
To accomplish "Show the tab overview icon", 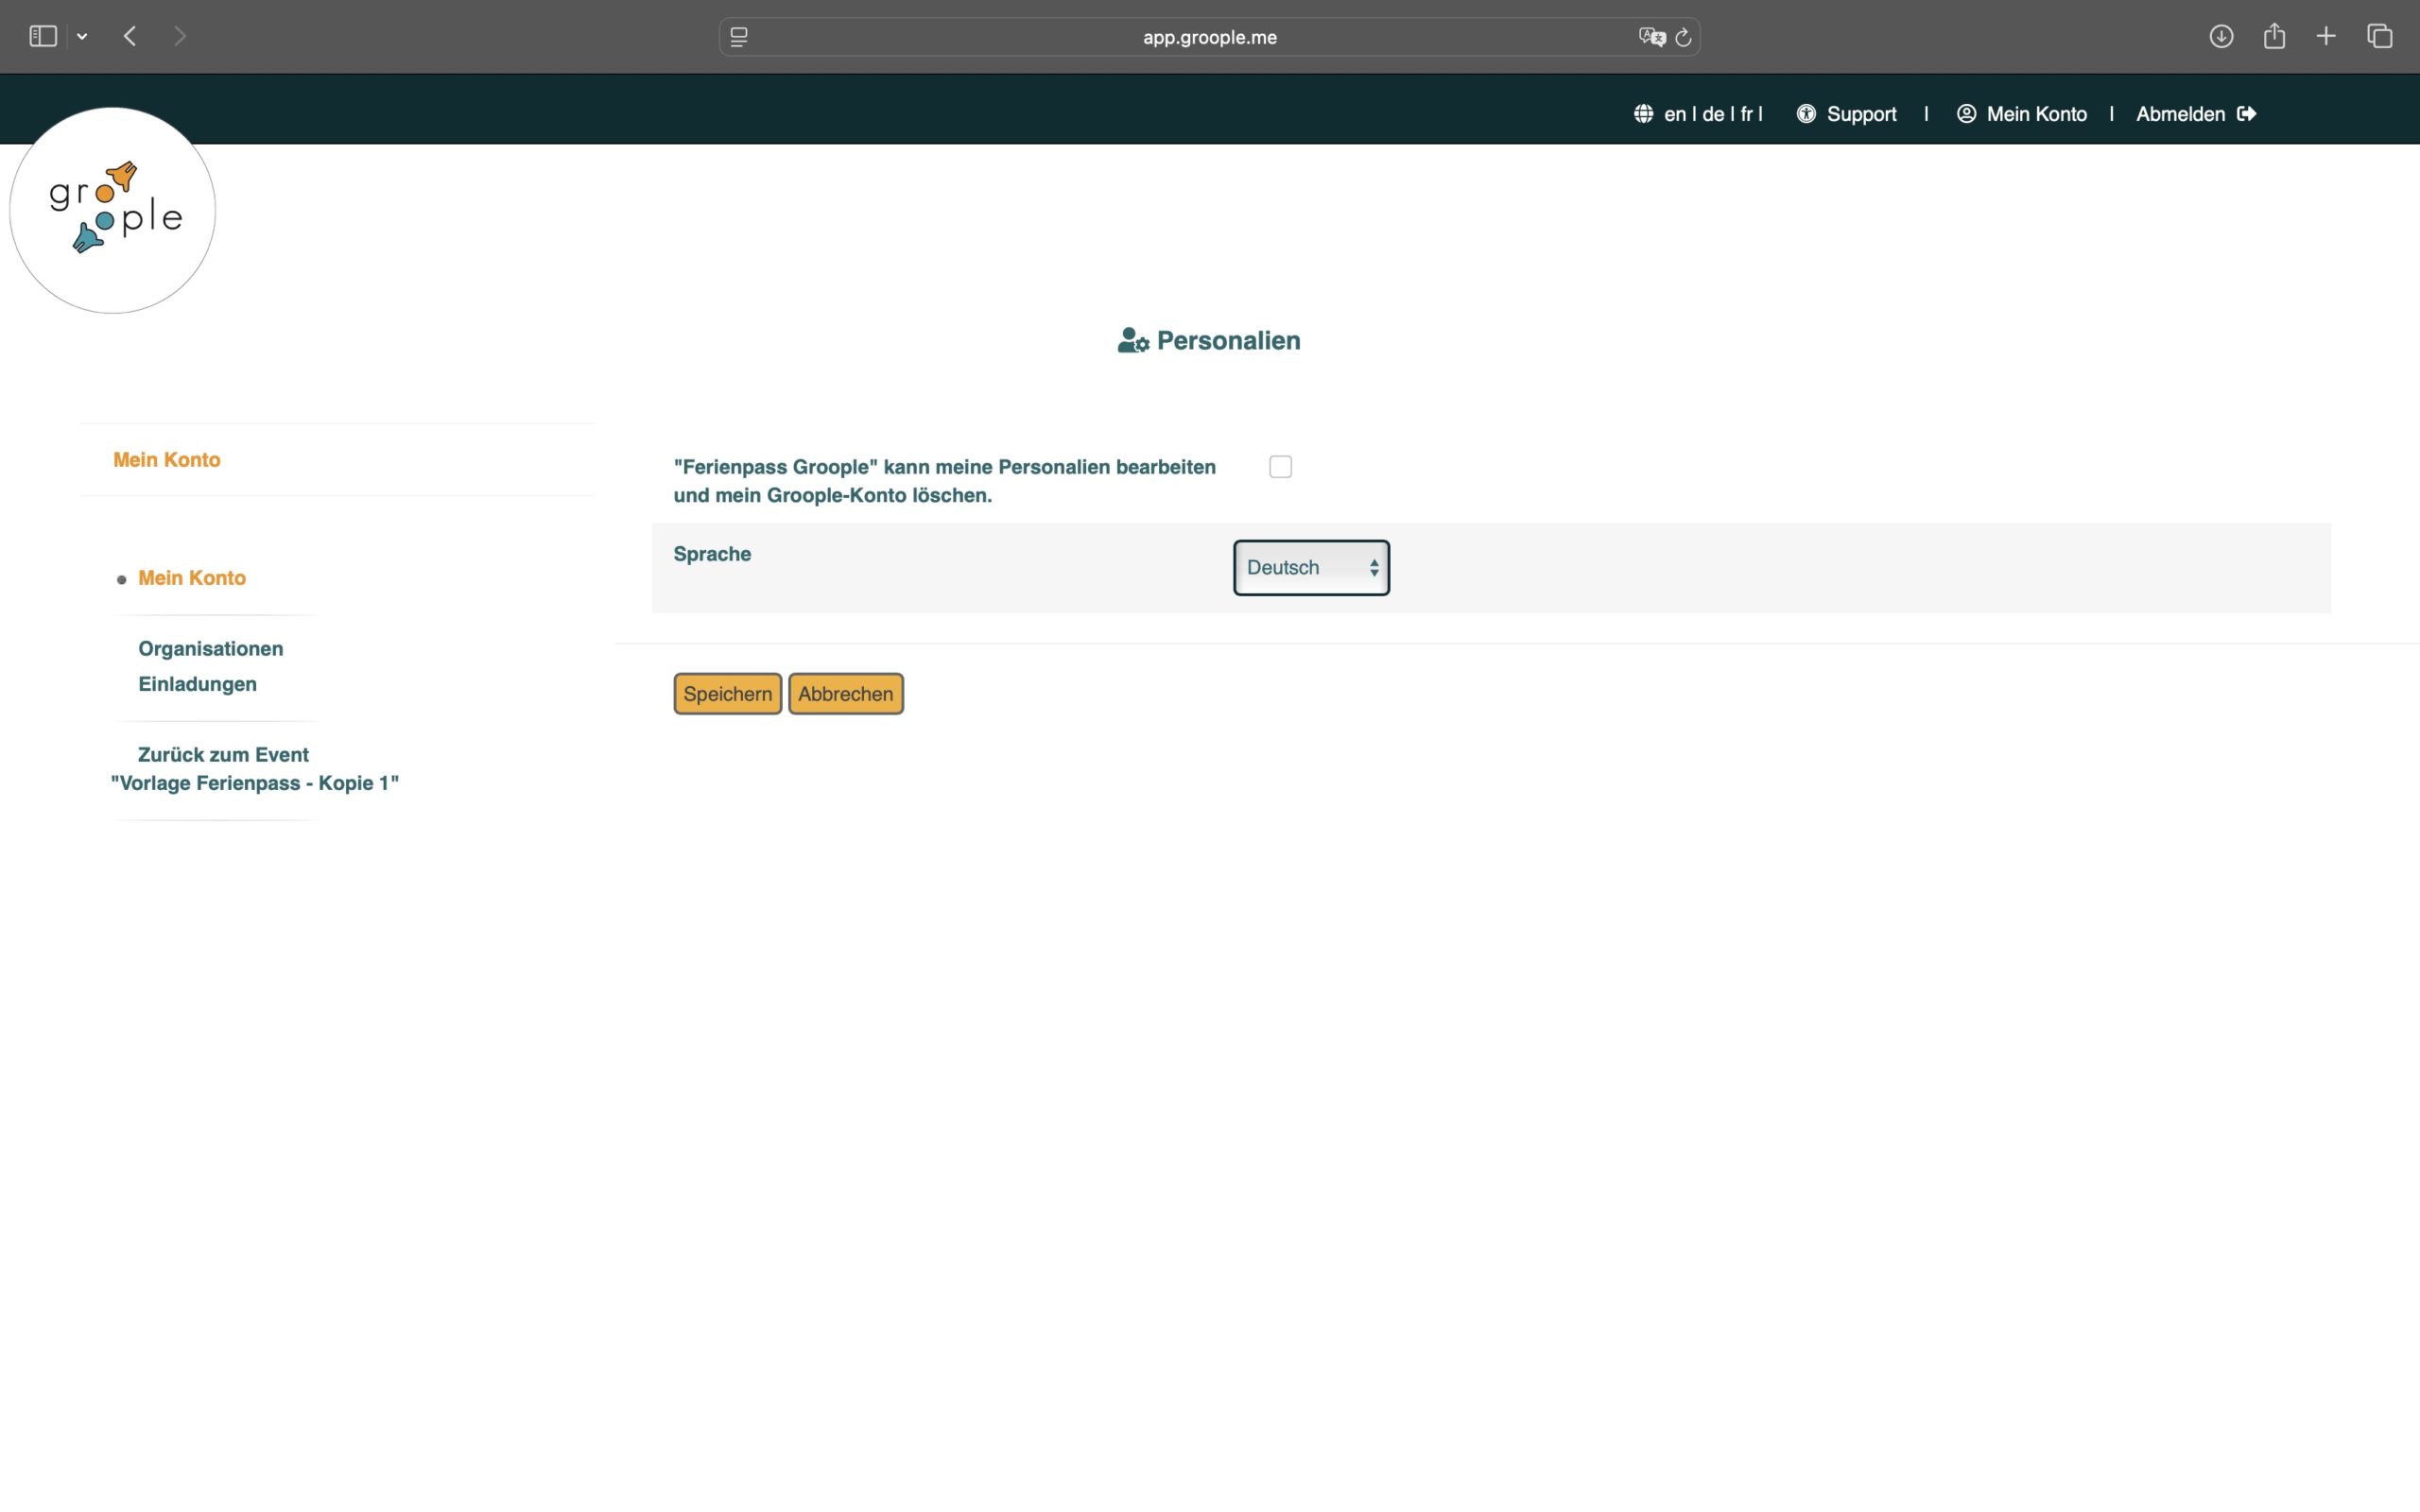I will 2380,37.
